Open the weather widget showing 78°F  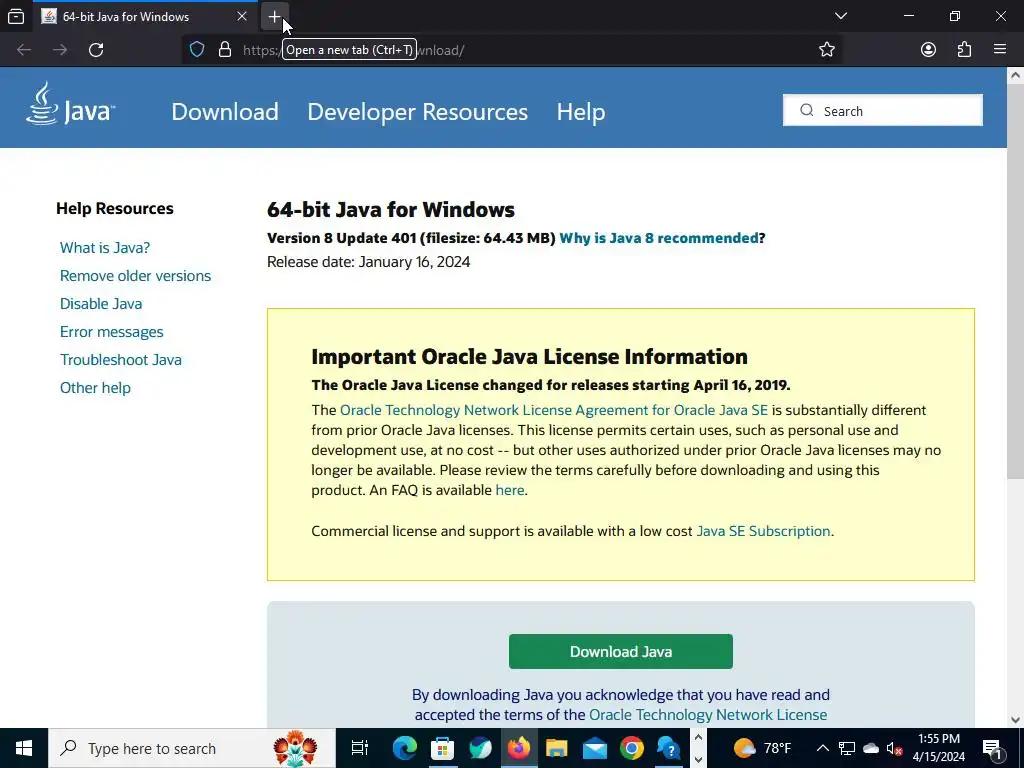tap(762, 748)
